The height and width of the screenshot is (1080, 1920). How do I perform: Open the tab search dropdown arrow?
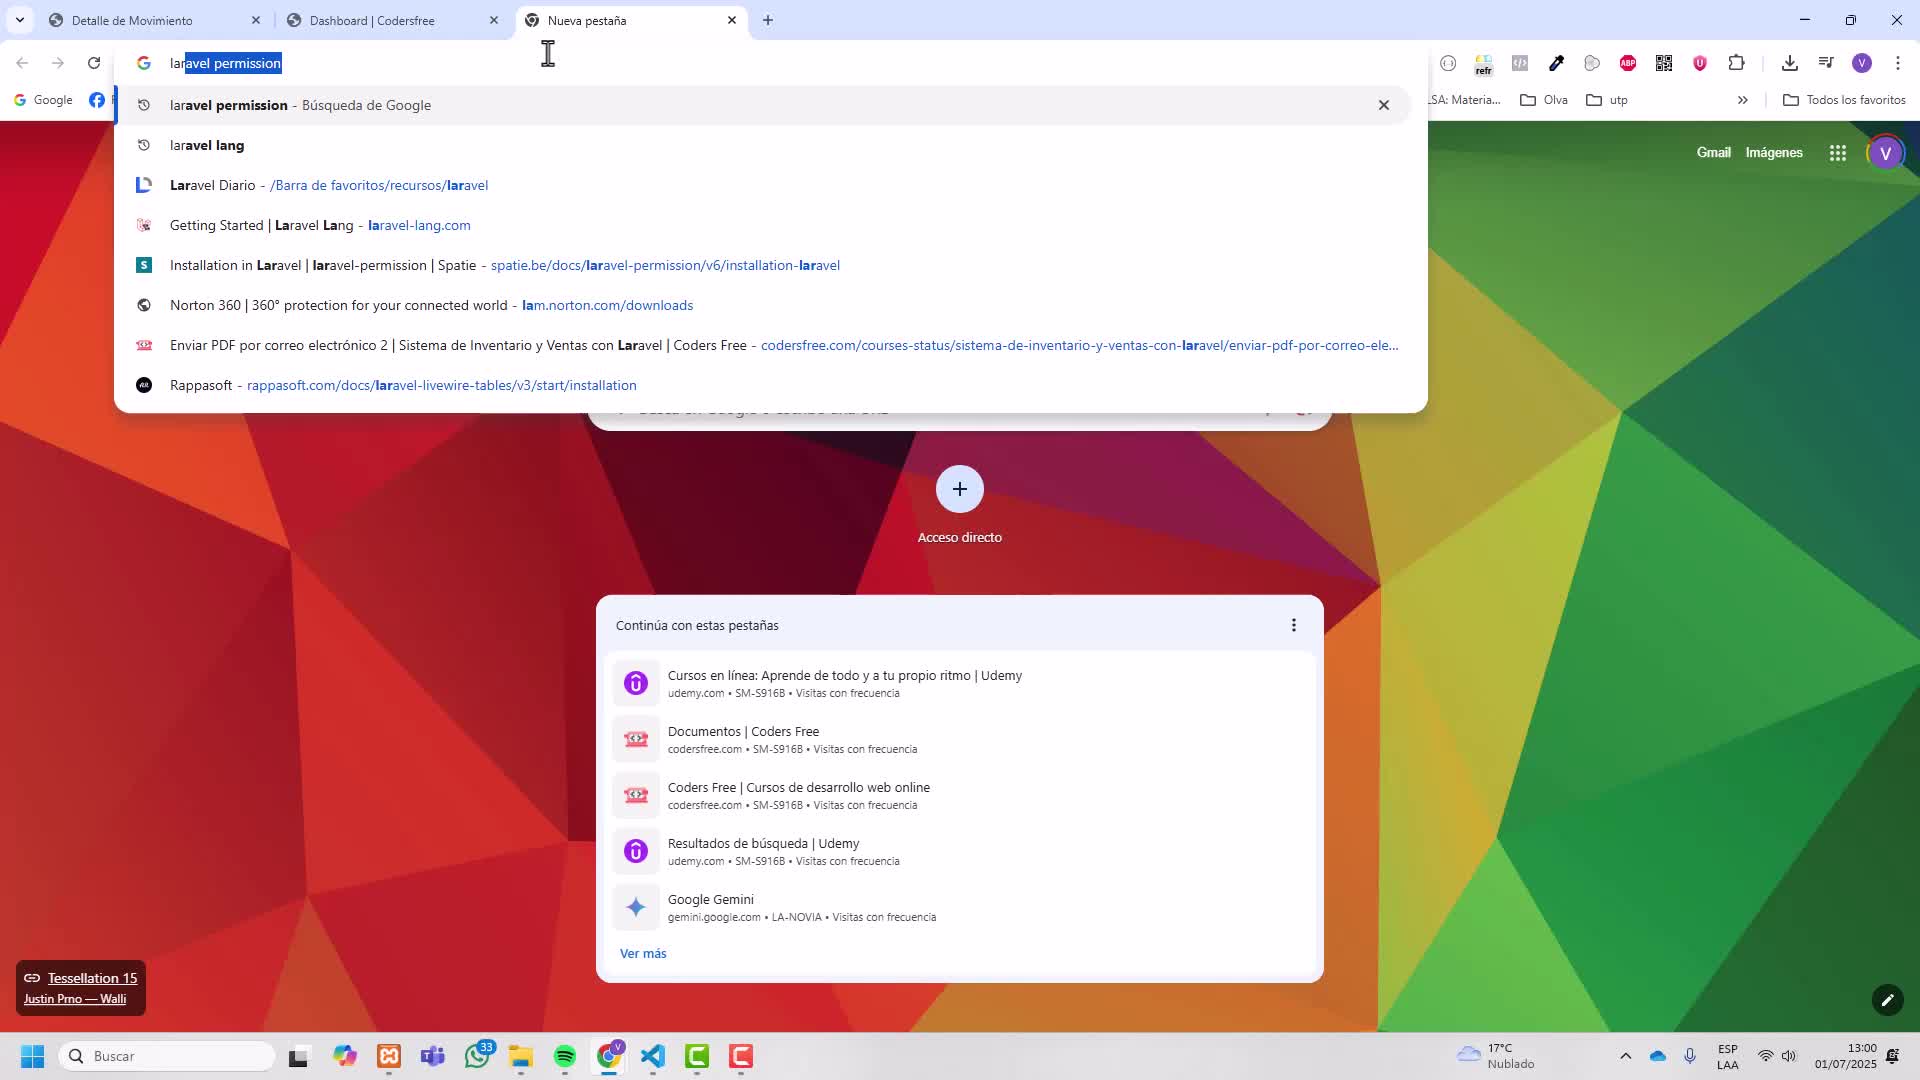point(20,20)
